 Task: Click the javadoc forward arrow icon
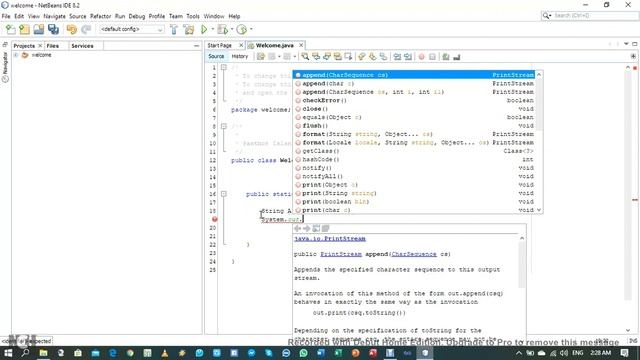pyautogui.click(x=307, y=228)
